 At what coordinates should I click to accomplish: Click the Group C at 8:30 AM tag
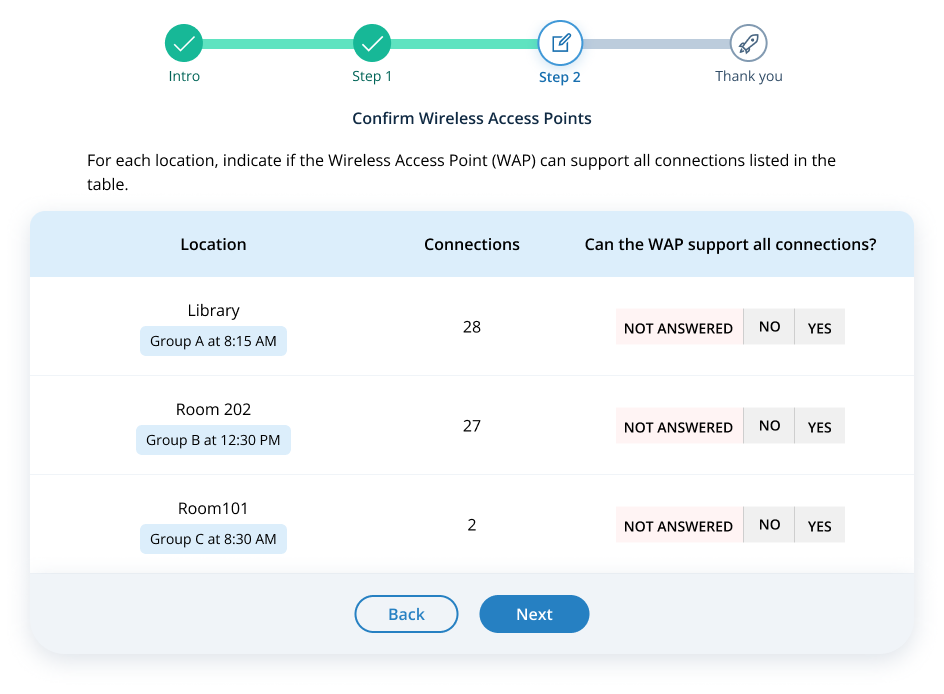point(213,539)
